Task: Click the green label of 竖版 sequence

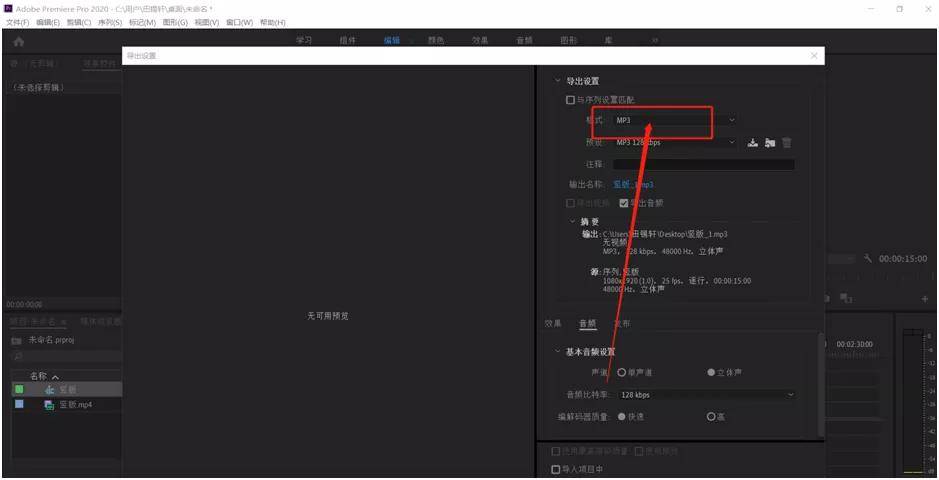Action: point(19,389)
